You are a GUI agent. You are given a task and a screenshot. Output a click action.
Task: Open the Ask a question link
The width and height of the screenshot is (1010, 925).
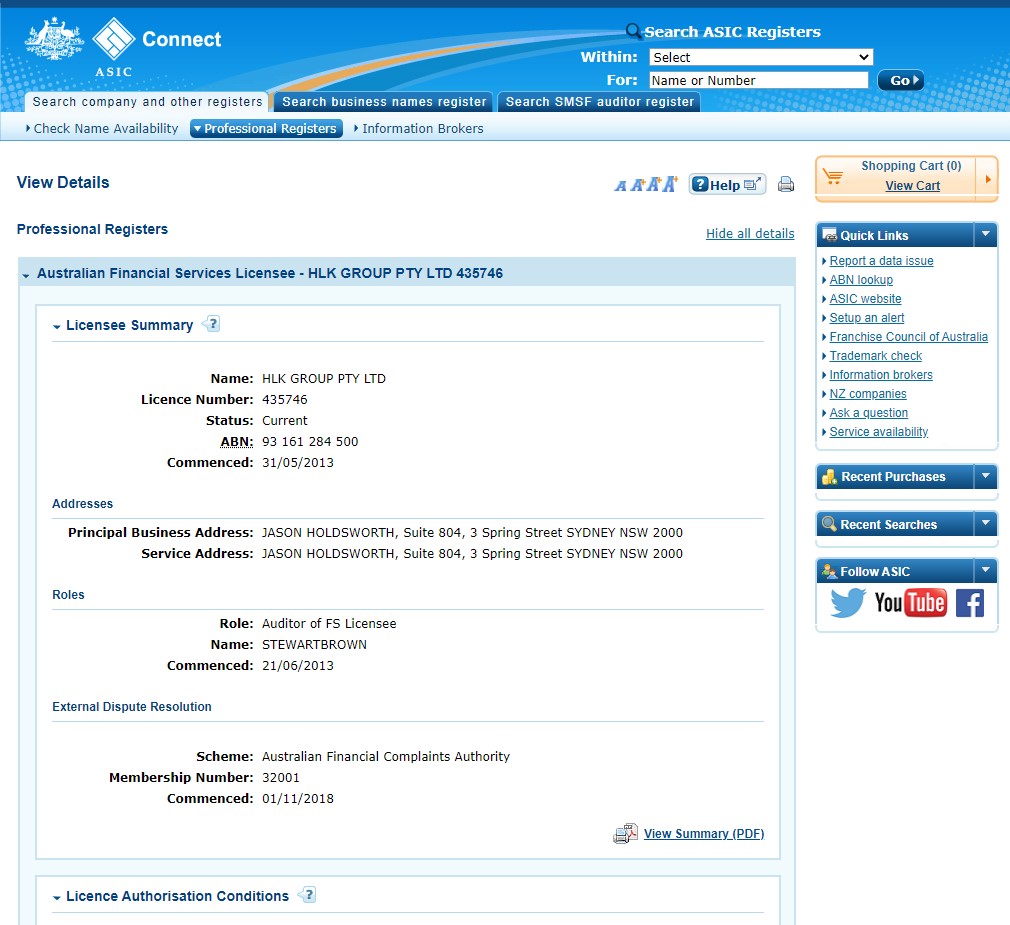tap(868, 412)
